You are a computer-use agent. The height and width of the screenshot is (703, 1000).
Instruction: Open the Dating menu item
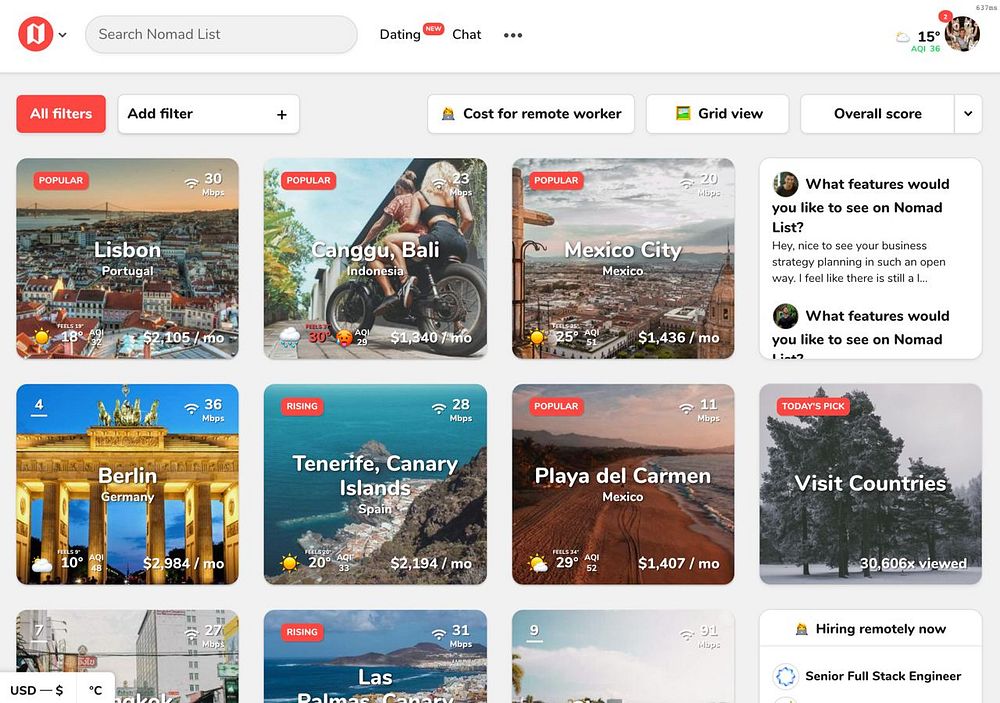pyautogui.click(x=400, y=34)
